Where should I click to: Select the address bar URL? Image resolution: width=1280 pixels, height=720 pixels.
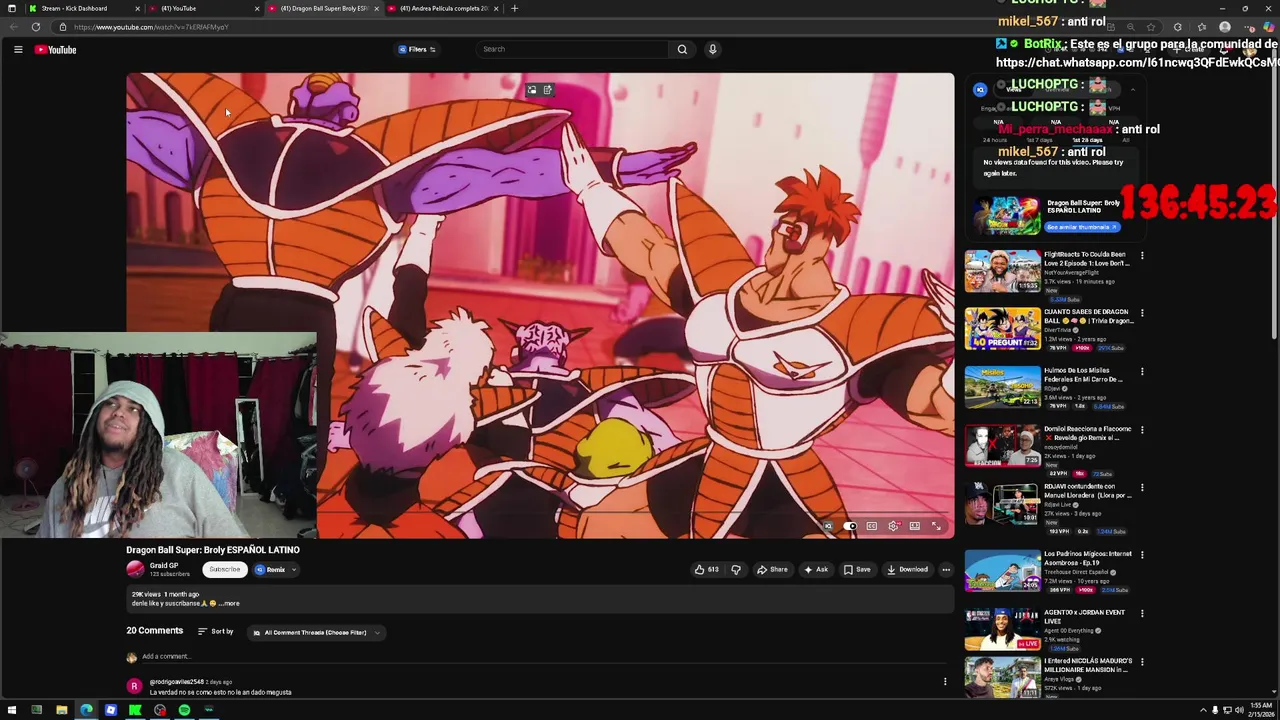point(151,27)
